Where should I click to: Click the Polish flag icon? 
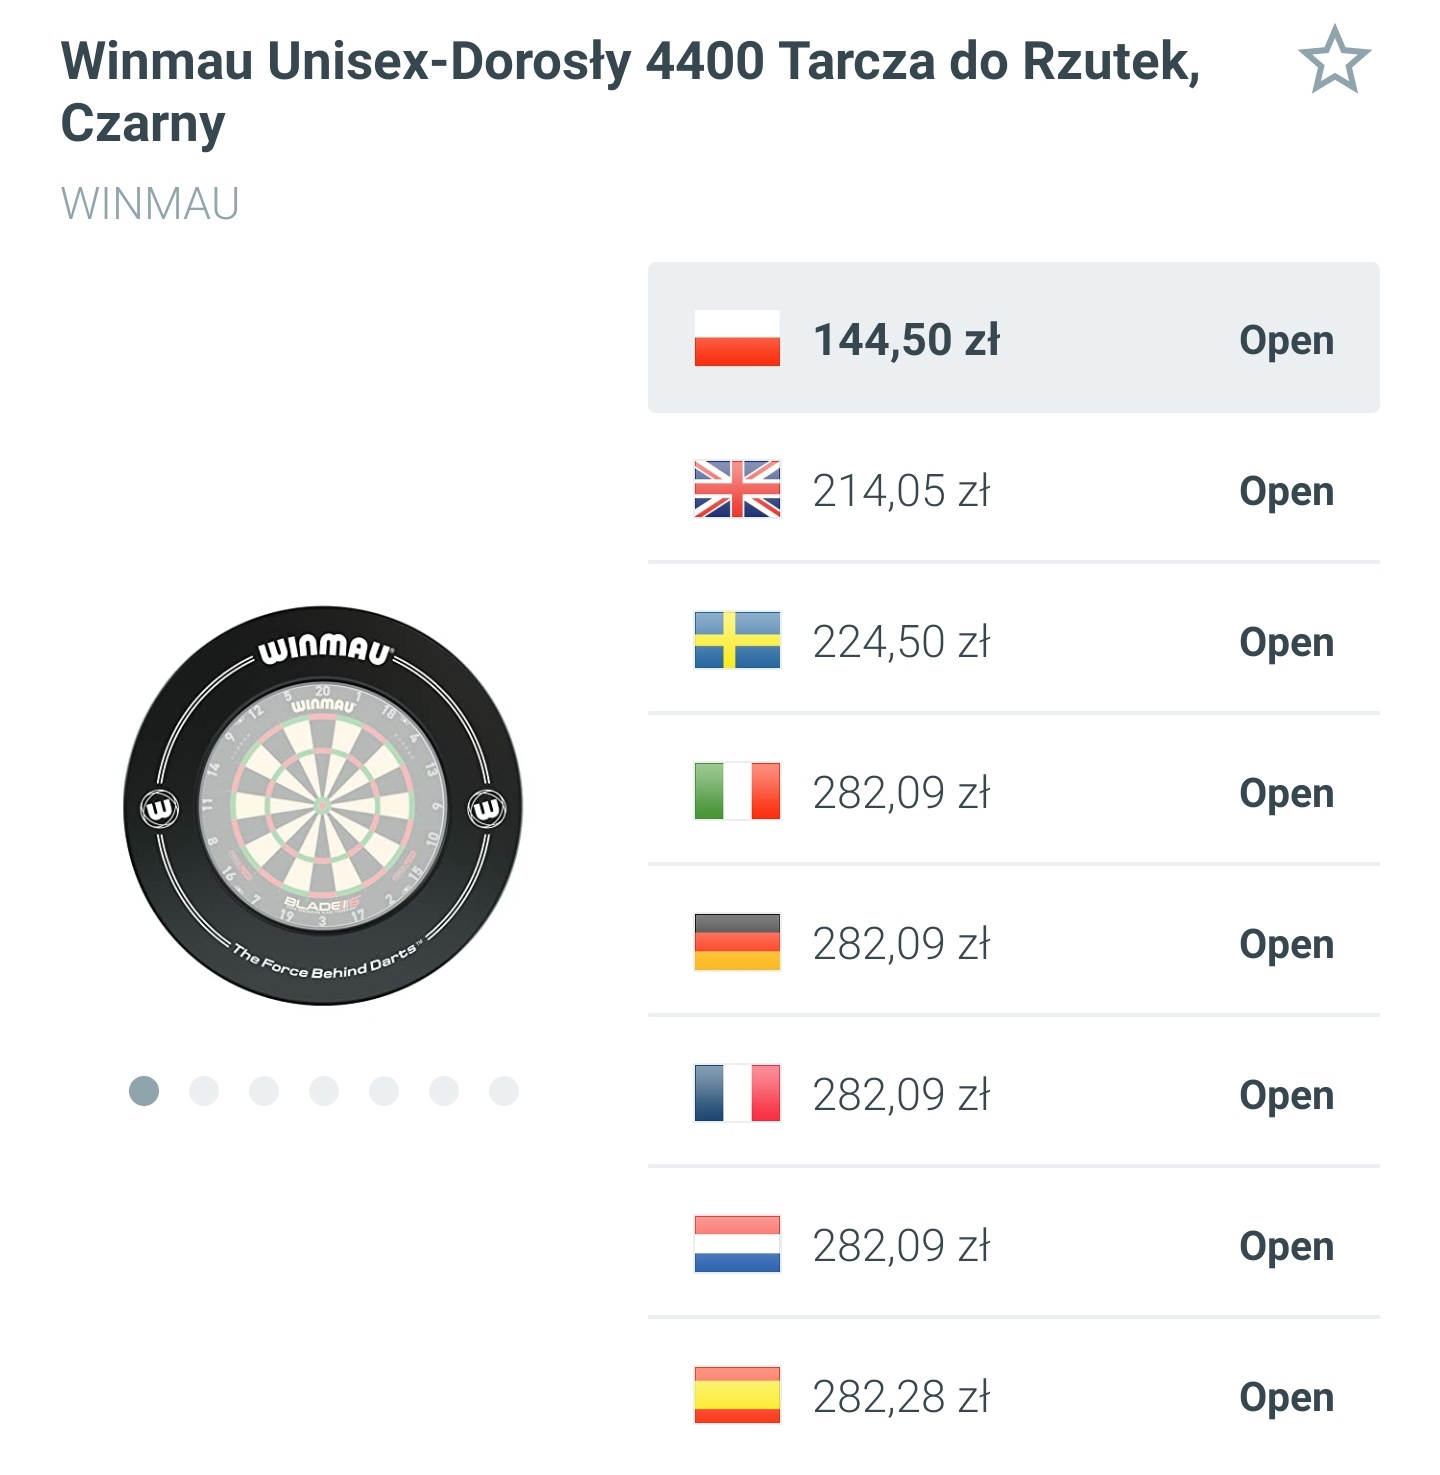point(735,339)
